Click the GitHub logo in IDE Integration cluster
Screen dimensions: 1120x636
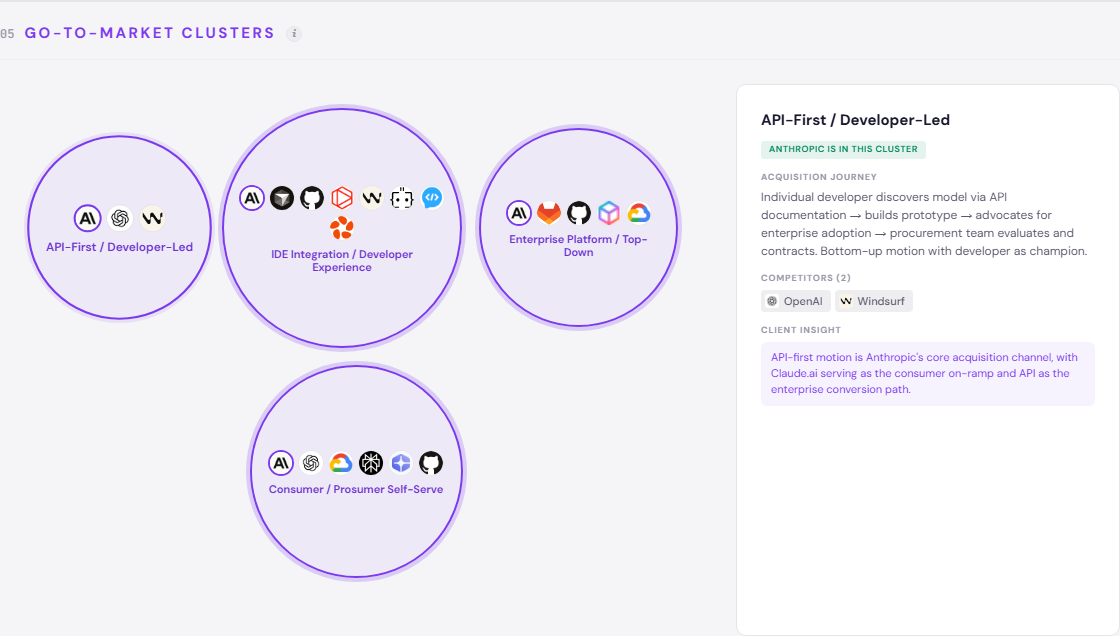click(x=312, y=198)
